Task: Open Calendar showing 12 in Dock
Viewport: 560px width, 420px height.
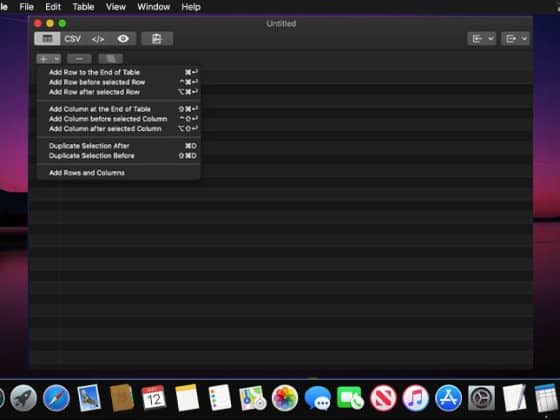Action: coord(154,398)
